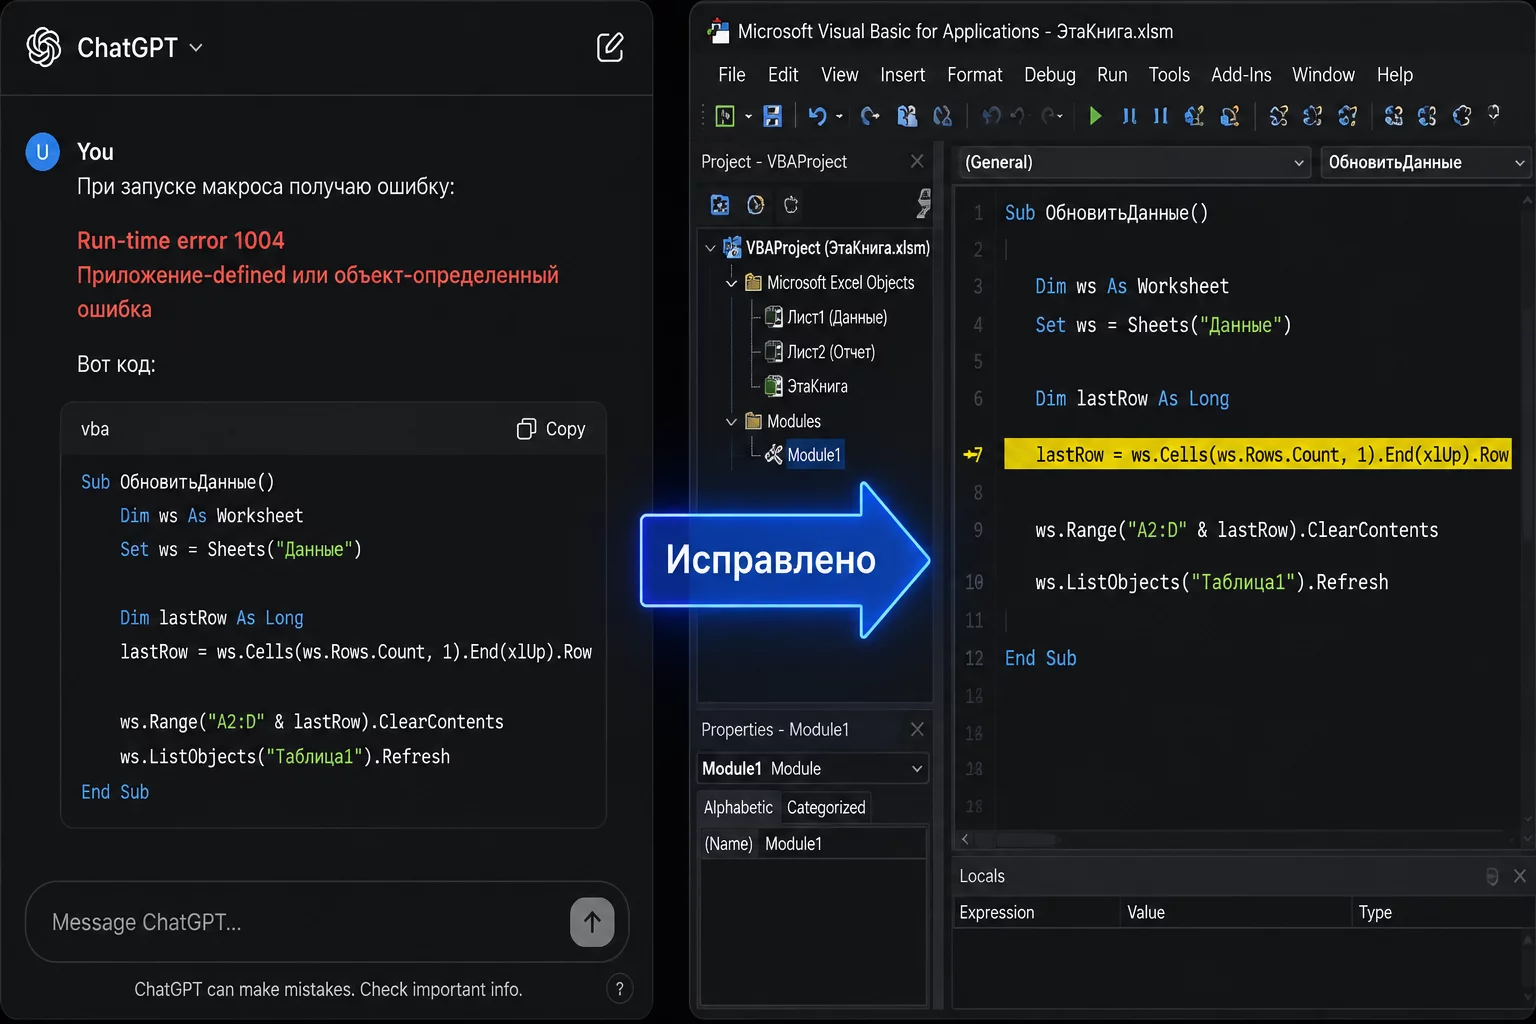Open the View menu
The width and height of the screenshot is (1536, 1024).
coord(840,75)
